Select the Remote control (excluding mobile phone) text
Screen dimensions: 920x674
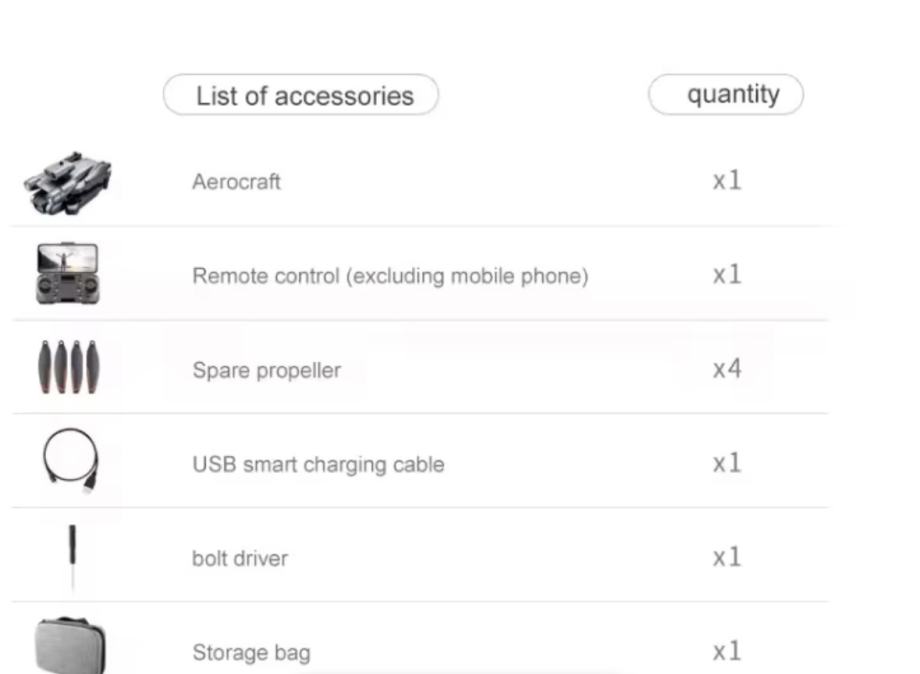(390, 276)
